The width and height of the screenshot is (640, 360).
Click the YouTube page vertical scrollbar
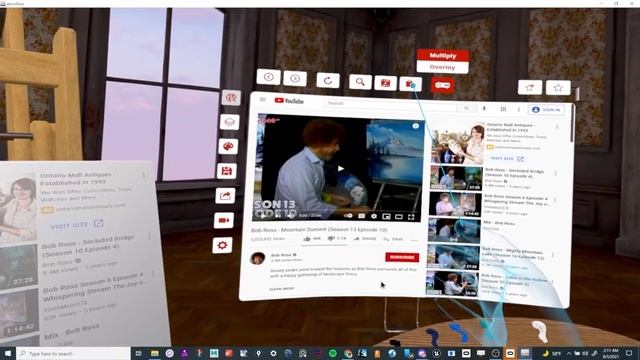(572, 123)
